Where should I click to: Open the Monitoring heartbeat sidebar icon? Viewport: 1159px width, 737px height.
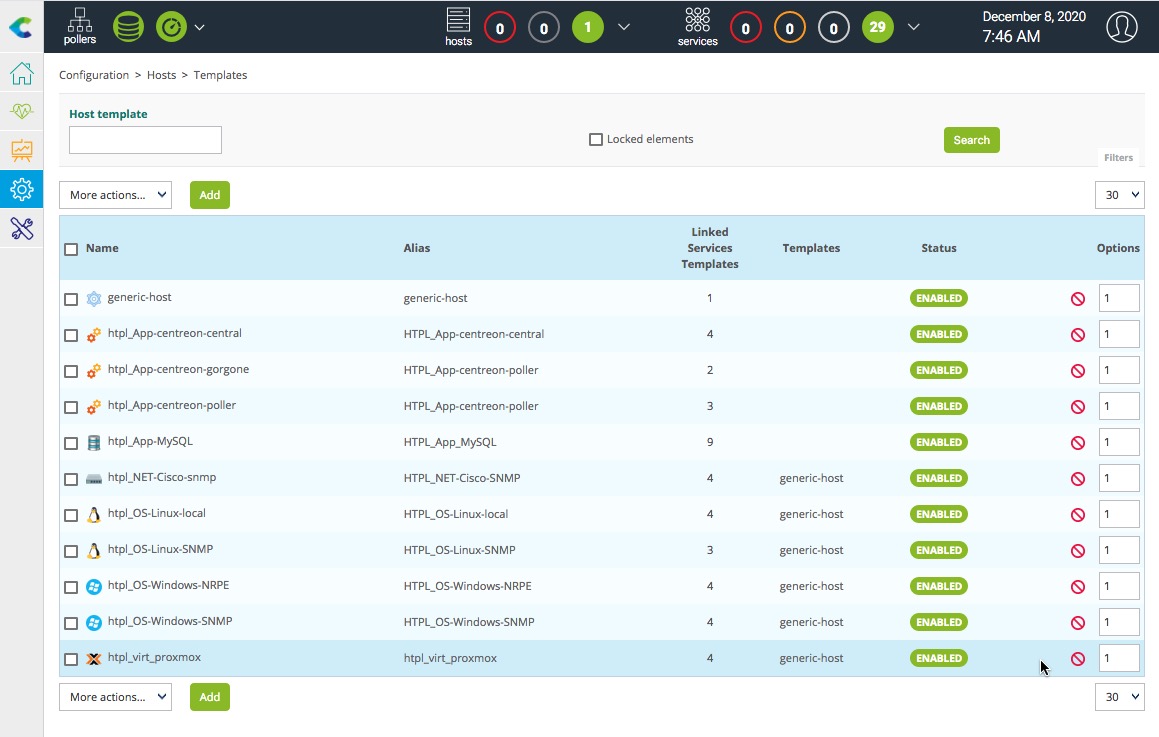click(21, 112)
